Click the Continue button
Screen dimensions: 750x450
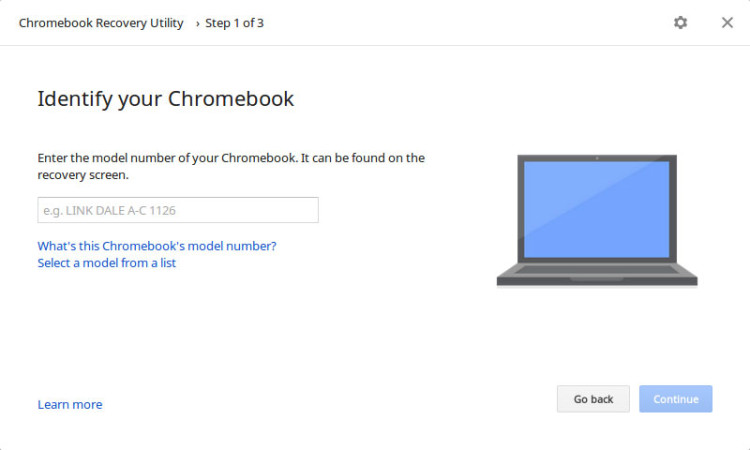point(676,399)
